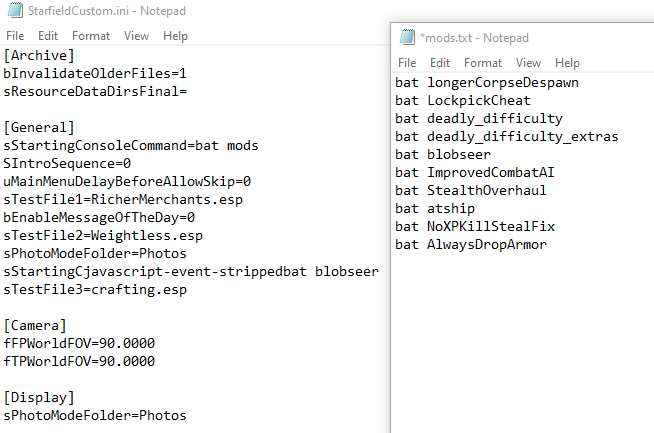Click the sResourceDataDirsFinal= line
Viewport: 654px width, 433px height.
point(95,91)
